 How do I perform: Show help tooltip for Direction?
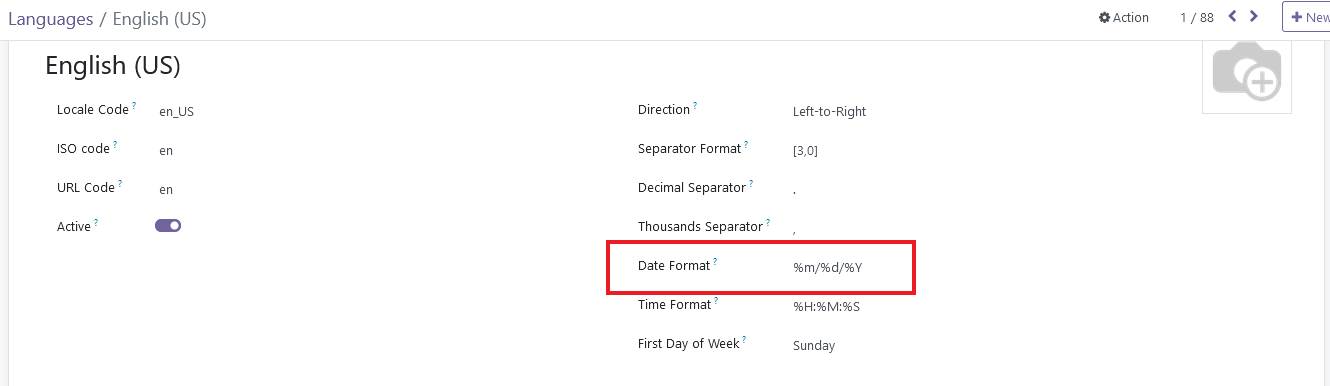(x=695, y=105)
